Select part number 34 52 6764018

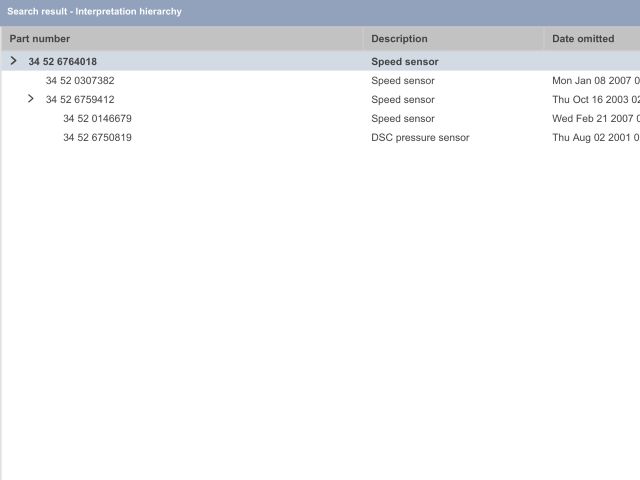[x=62, y=62]
